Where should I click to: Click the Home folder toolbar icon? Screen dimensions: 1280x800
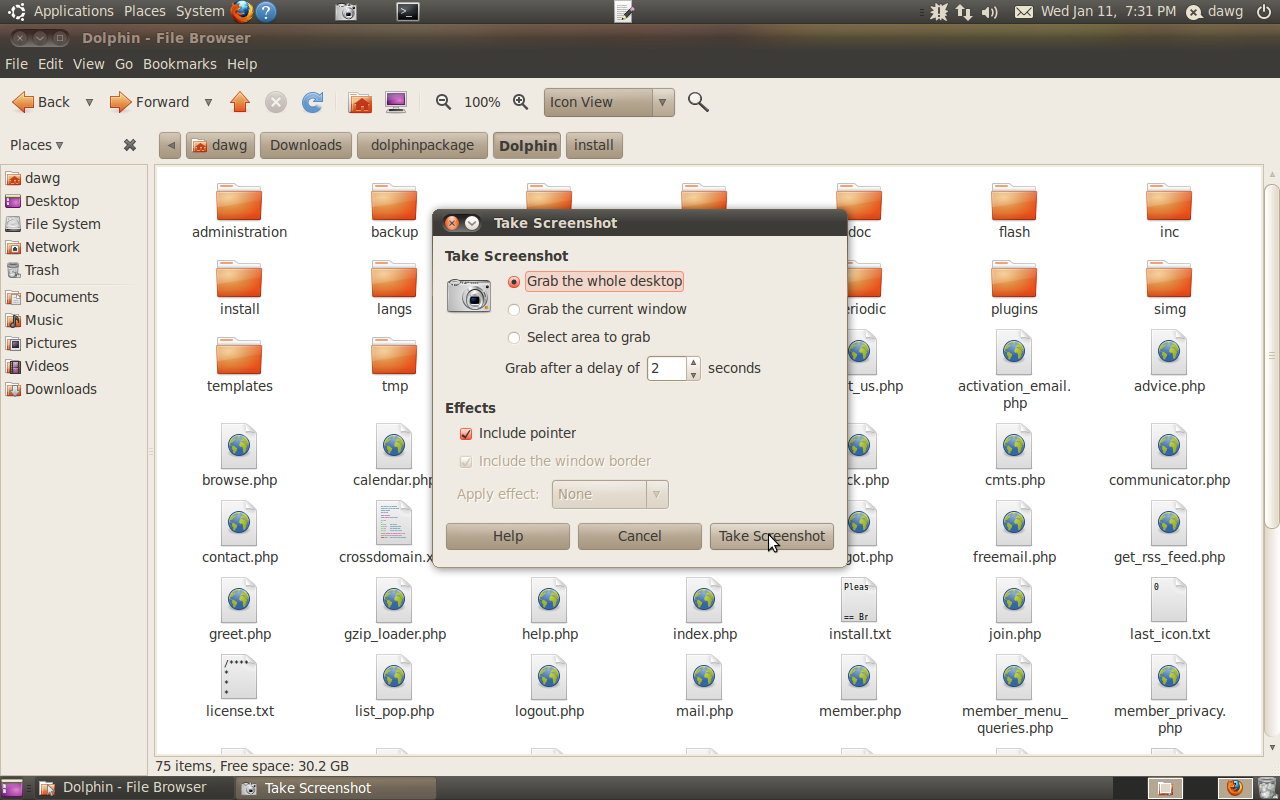360,102
